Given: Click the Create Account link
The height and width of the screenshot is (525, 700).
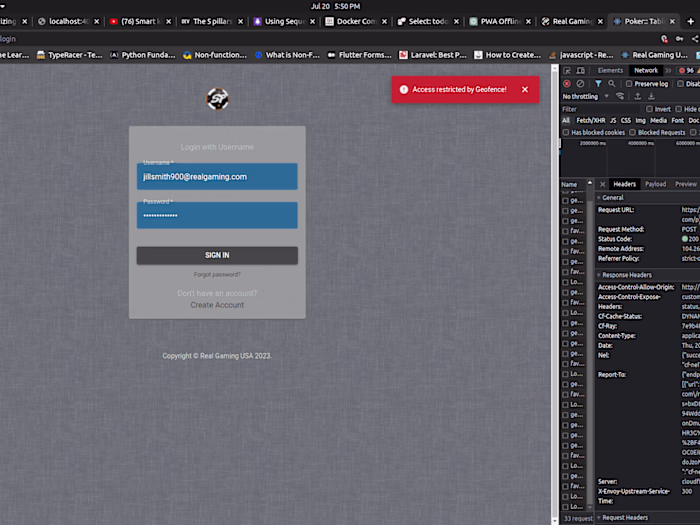Looking at the screenshot, I should tap(217, 305).
